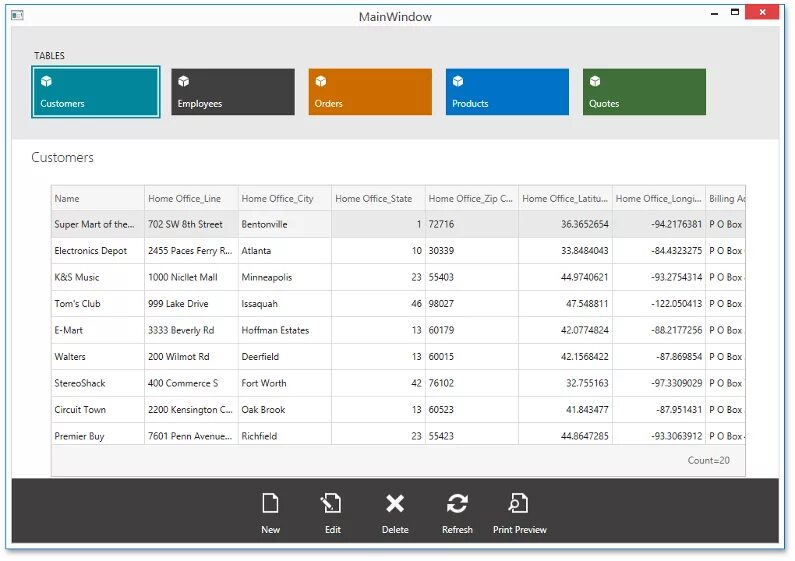The height and width of the screenshot is (561, 795).
Task: Click the 'Oak Brook' city cell
Action: [x=284, y=409]
